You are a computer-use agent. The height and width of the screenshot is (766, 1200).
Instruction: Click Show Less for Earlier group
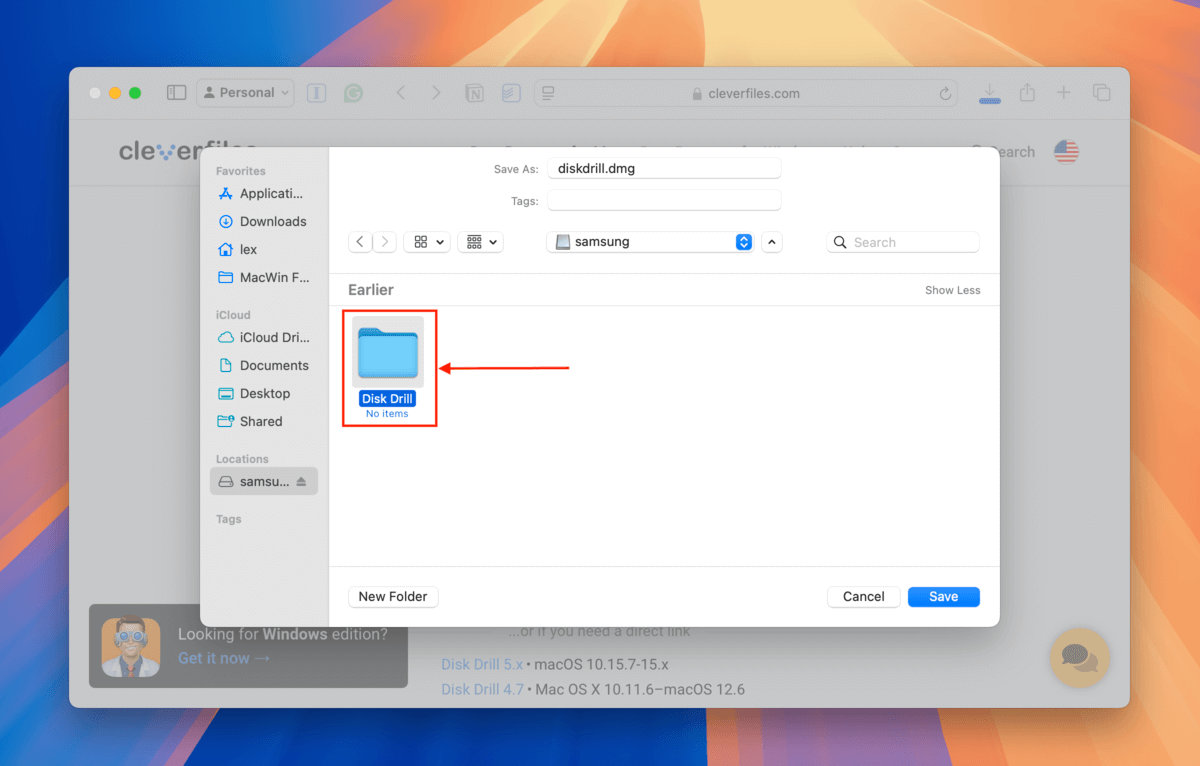[x=952, y=290]
